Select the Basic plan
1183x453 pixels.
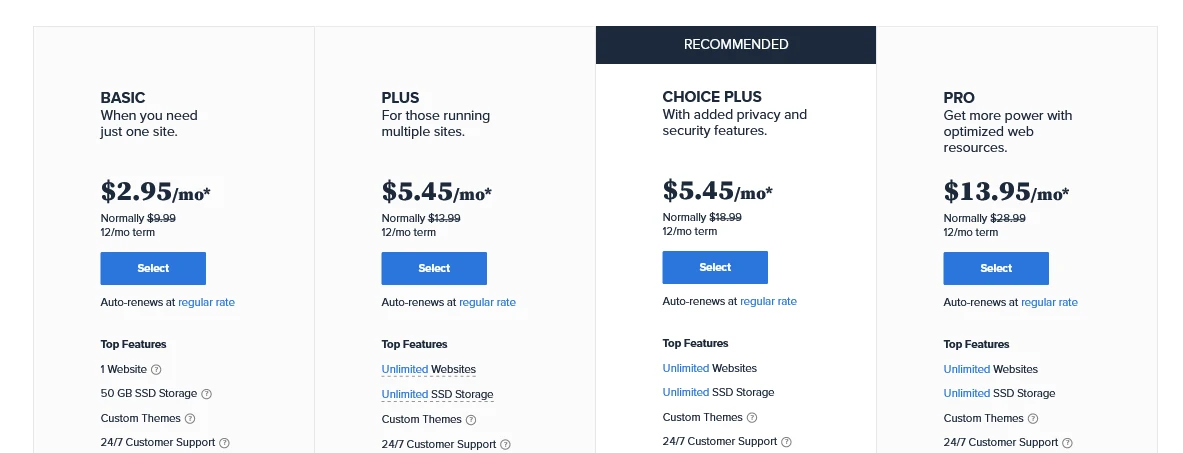pyautogui.click(x=153, y=268)
